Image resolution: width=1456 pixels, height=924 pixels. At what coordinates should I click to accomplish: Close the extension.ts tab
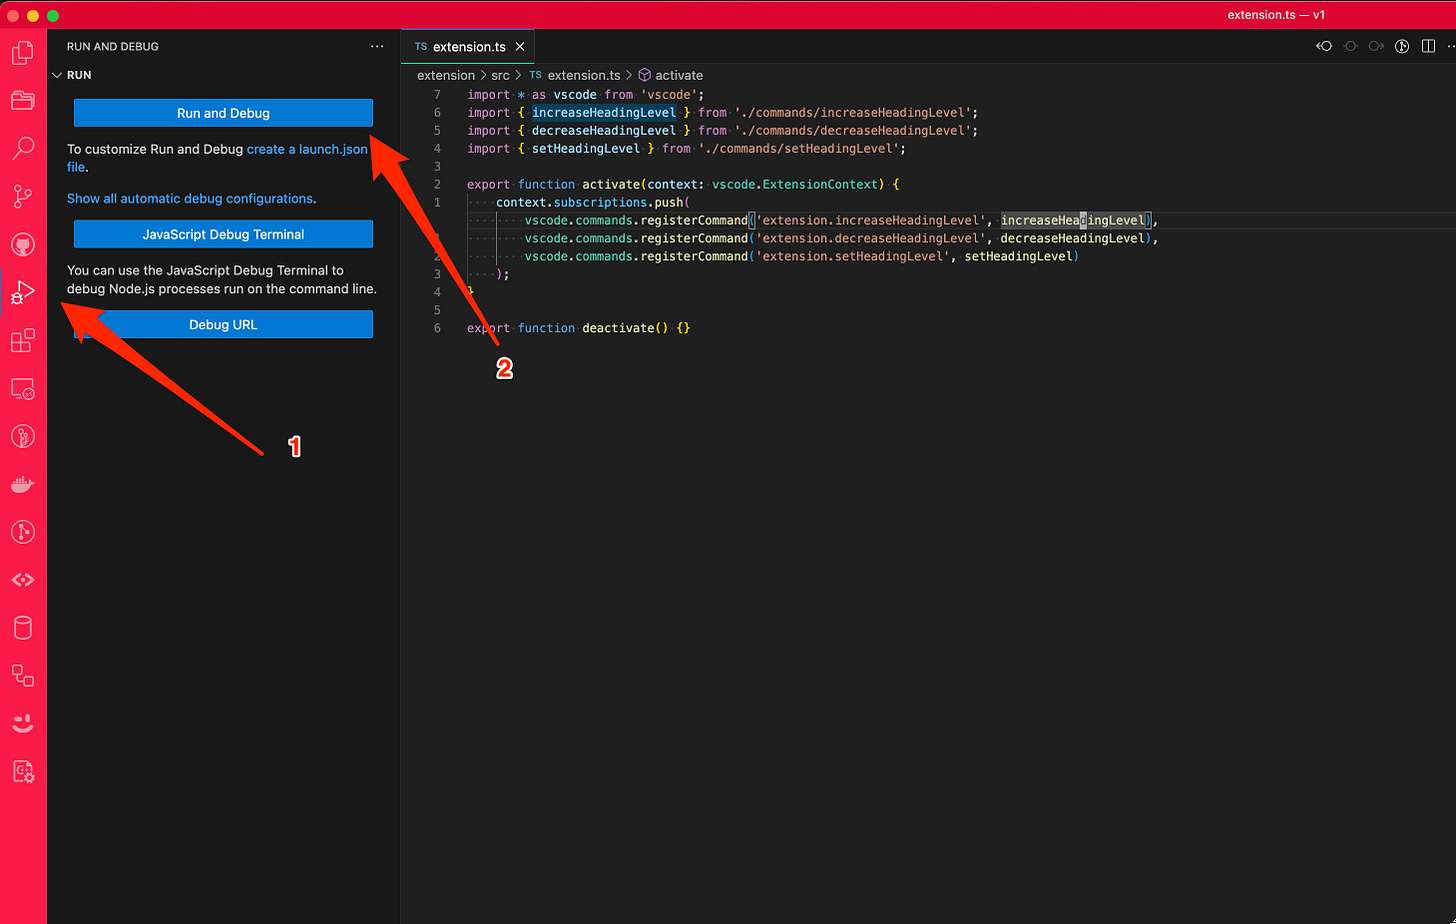point(520,45)
